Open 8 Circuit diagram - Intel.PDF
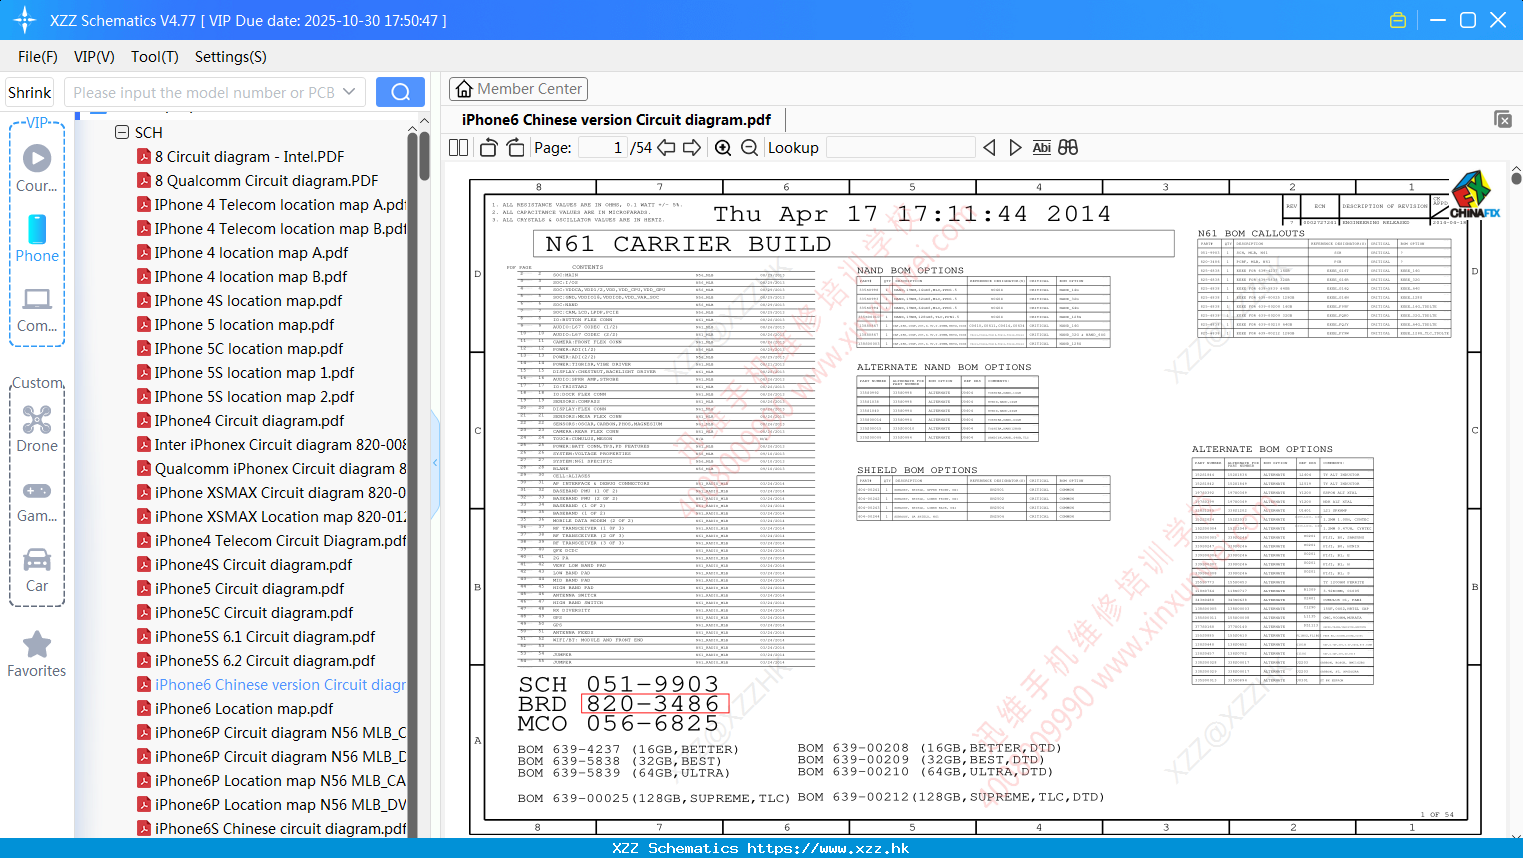1523x858 pixels. point(249,156)
